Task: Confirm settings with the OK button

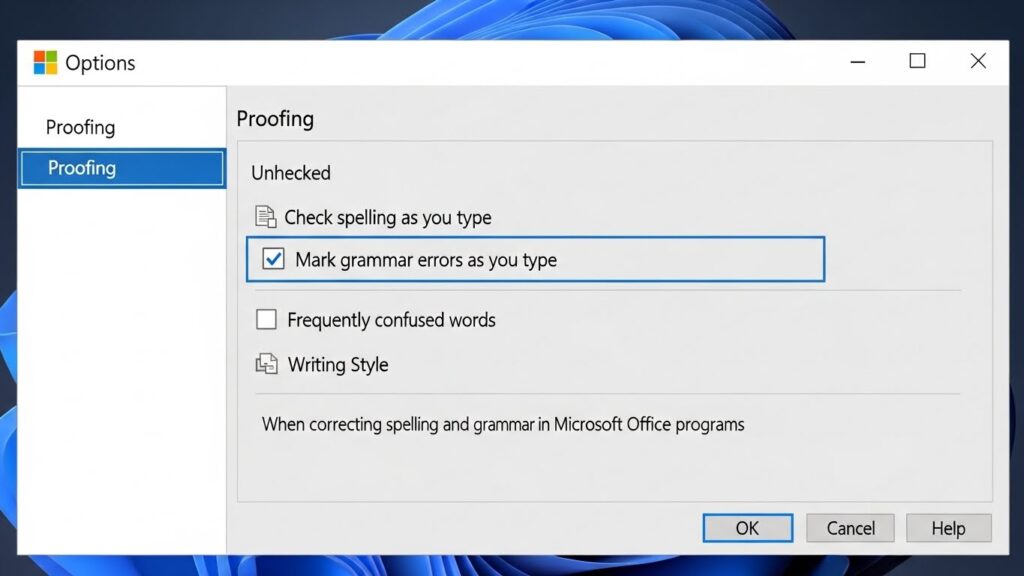Action: pos(747,528)
